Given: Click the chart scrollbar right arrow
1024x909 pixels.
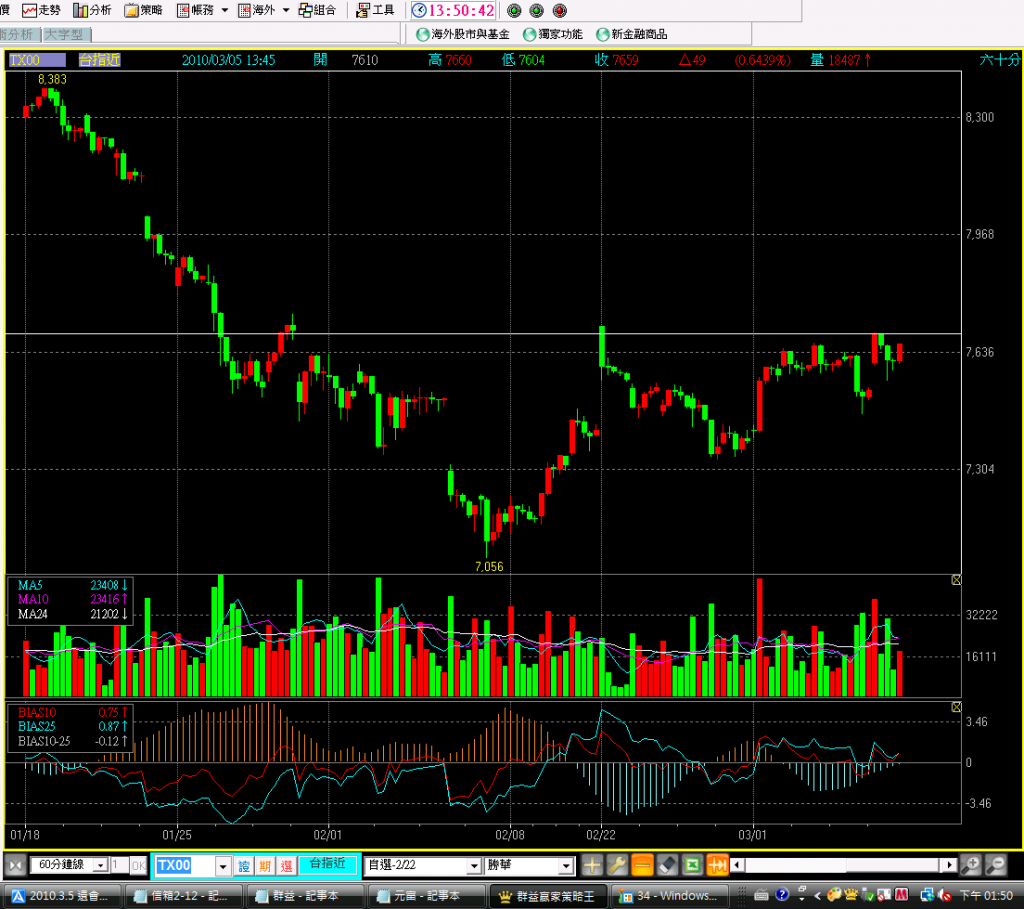Looking at the screenshot, I should [x=950, y=865].
